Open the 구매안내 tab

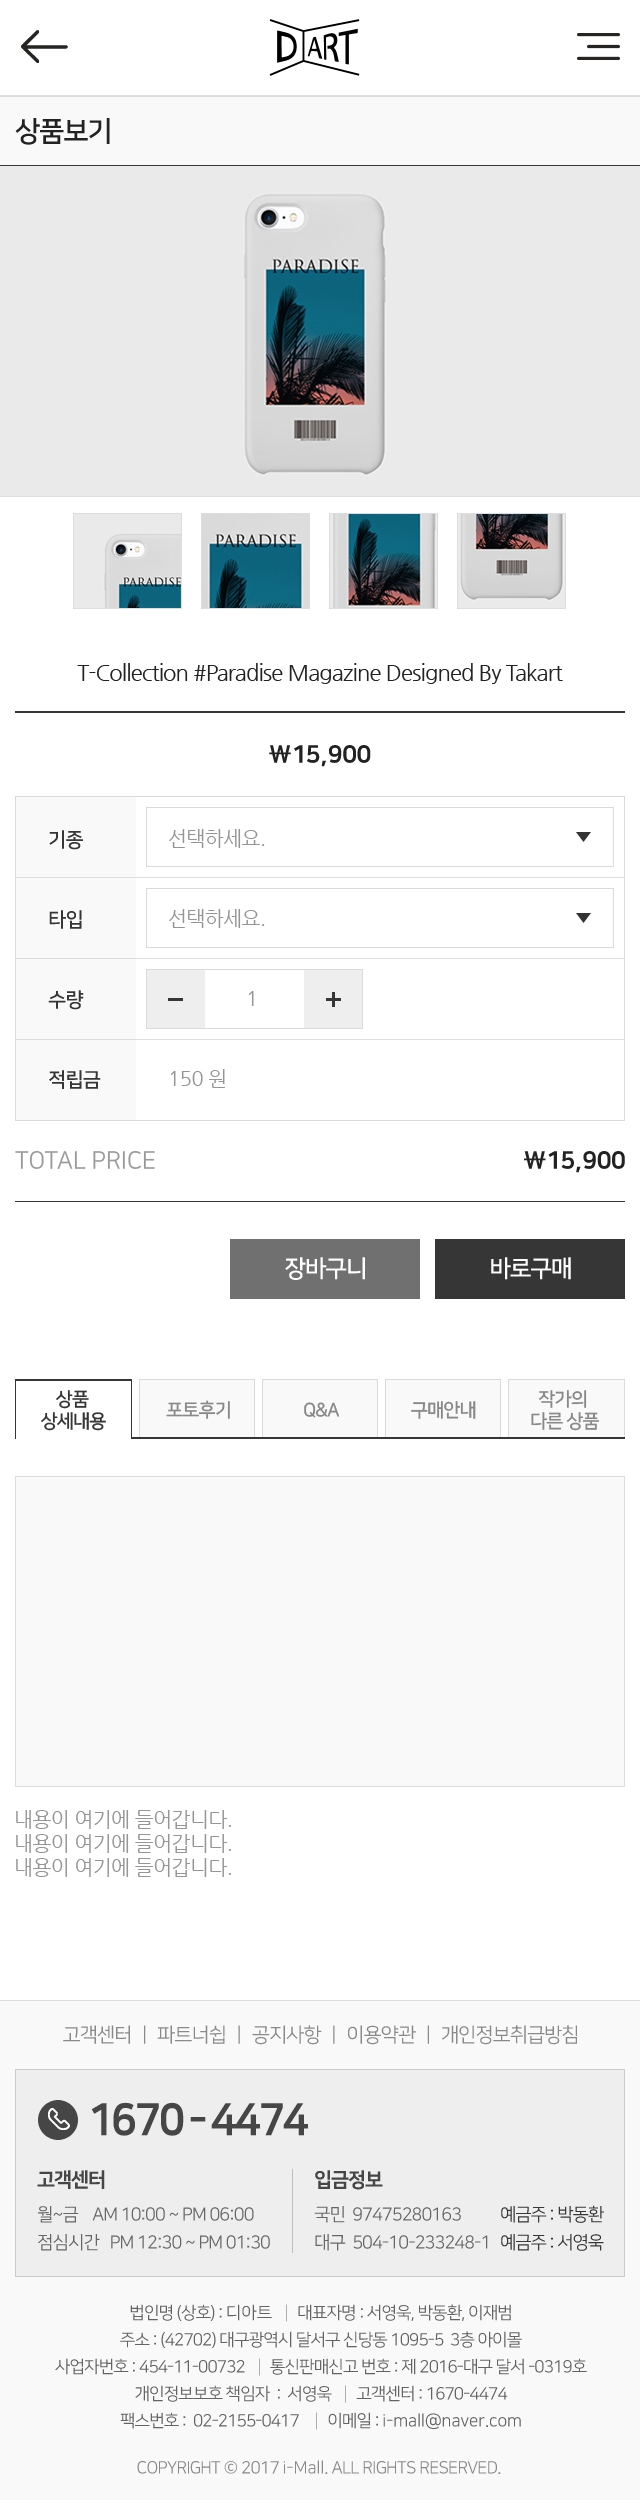(x=443, y=1409)
